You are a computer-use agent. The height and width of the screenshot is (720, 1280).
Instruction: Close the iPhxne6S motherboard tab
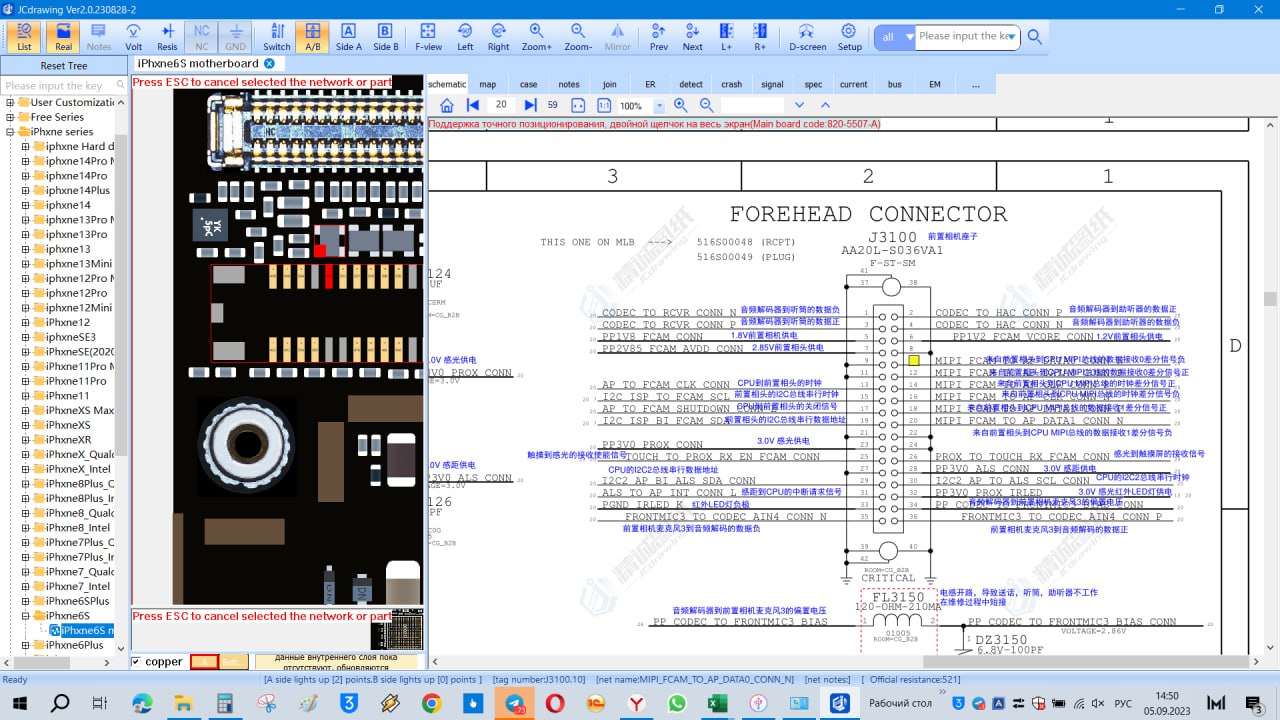click(269, 63)
